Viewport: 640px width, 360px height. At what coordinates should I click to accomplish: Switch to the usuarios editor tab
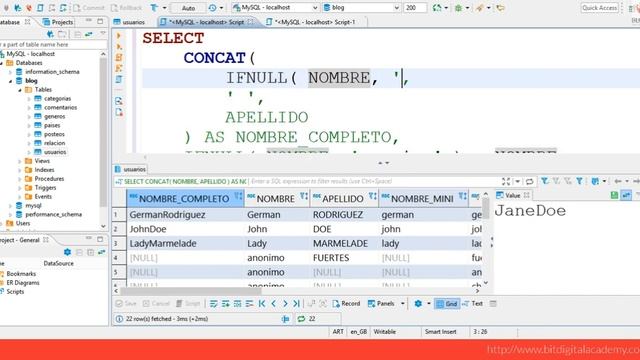(130, 22)
